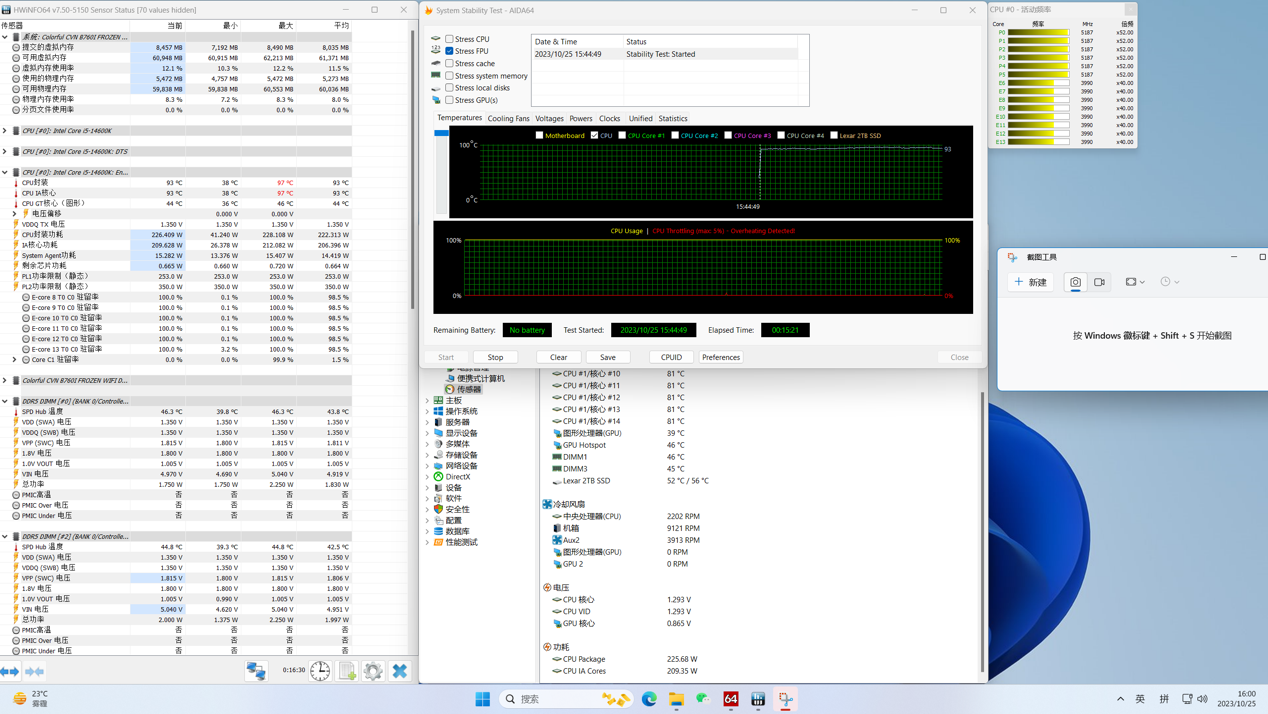Toggle Motherboard graph checkbox
Screen dimensions: 1268x714
click(x=540, y=135)
